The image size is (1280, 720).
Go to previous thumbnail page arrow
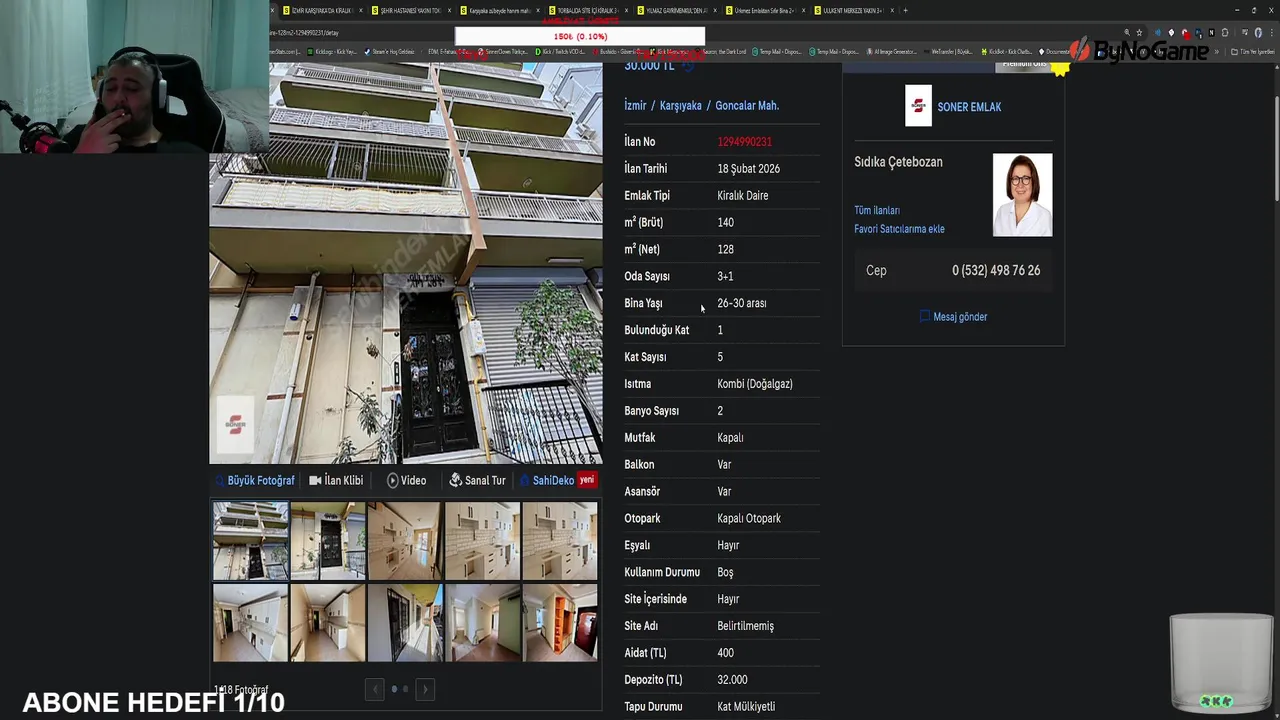375,689
